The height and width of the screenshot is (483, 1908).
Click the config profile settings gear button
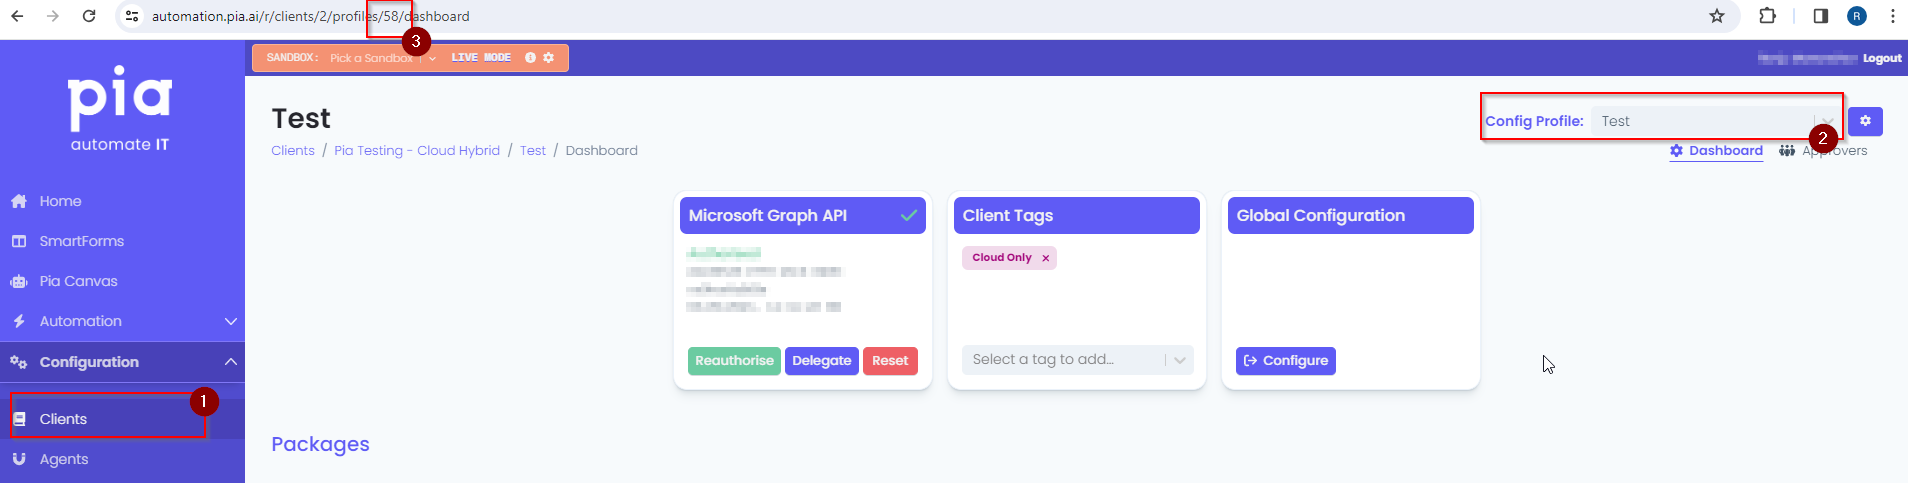pos(1865,121)
